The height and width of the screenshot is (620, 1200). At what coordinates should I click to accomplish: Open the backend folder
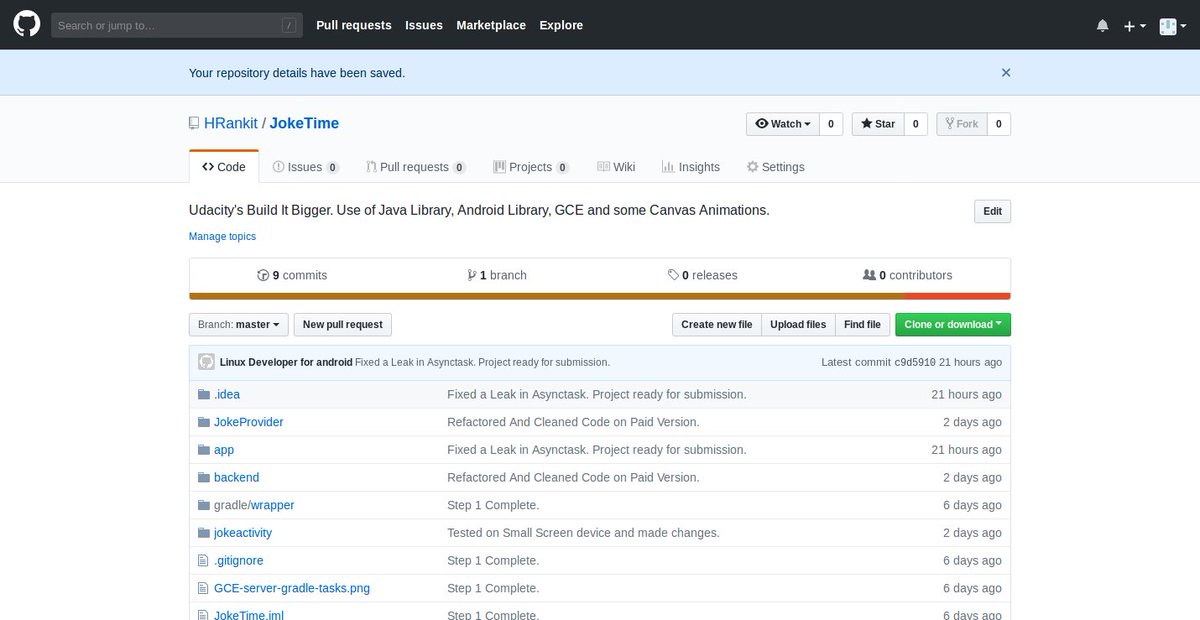(x=236, y=478)
